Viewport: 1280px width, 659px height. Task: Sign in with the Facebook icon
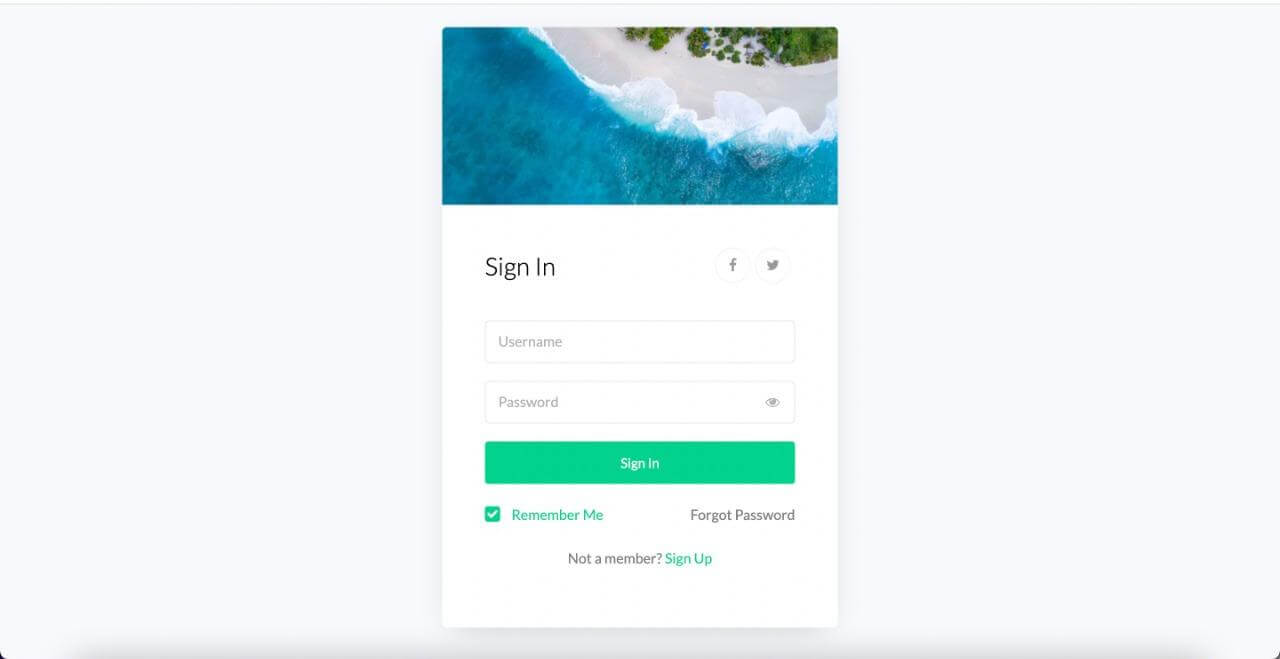732,265
